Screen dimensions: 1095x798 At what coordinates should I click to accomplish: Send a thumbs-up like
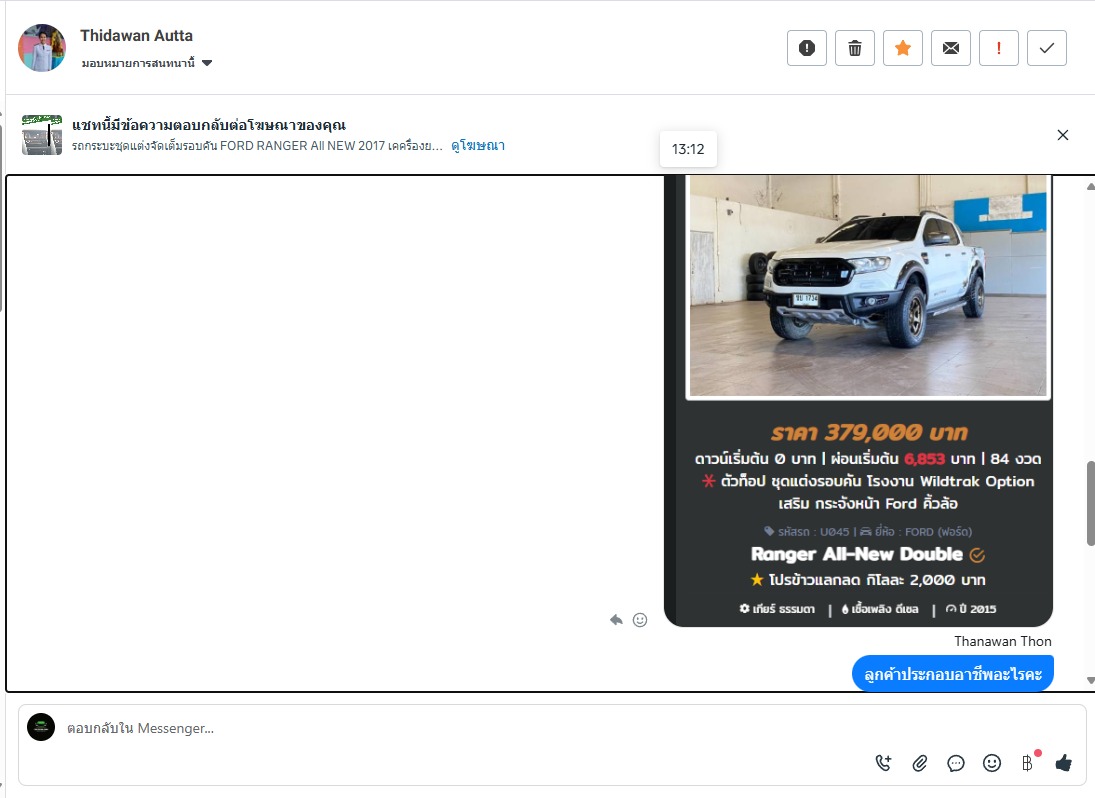(1064, 763)
